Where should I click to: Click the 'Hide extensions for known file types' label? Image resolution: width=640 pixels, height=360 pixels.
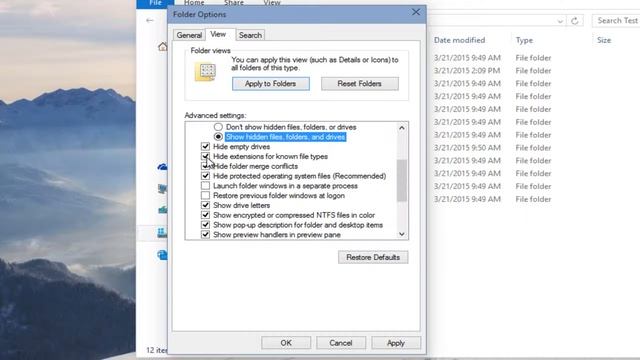pos(270,156)
